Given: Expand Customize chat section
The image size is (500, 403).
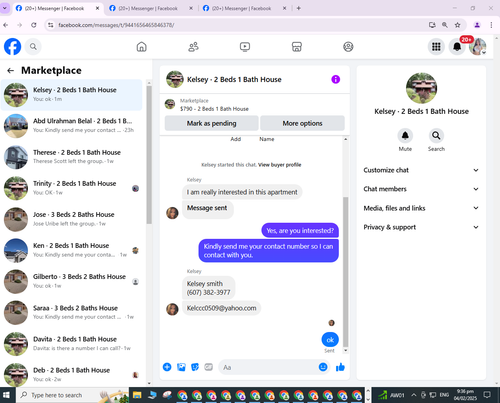Looking at the screenshot, I should point(421,170).
